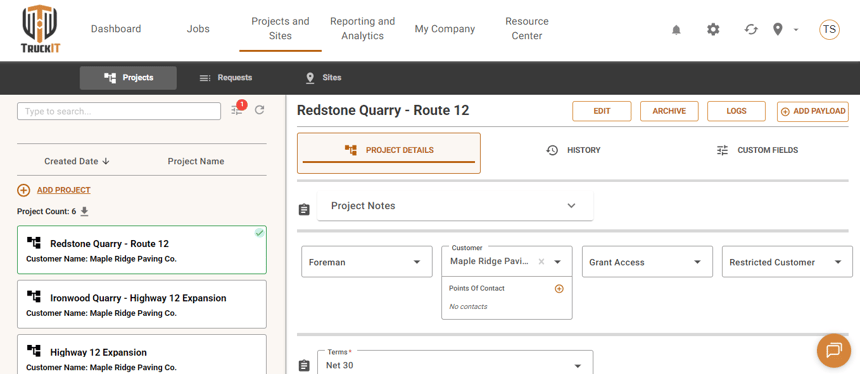Click the 'Project Count: 6' text
860x374 pixels.
[x=47, y=211]
